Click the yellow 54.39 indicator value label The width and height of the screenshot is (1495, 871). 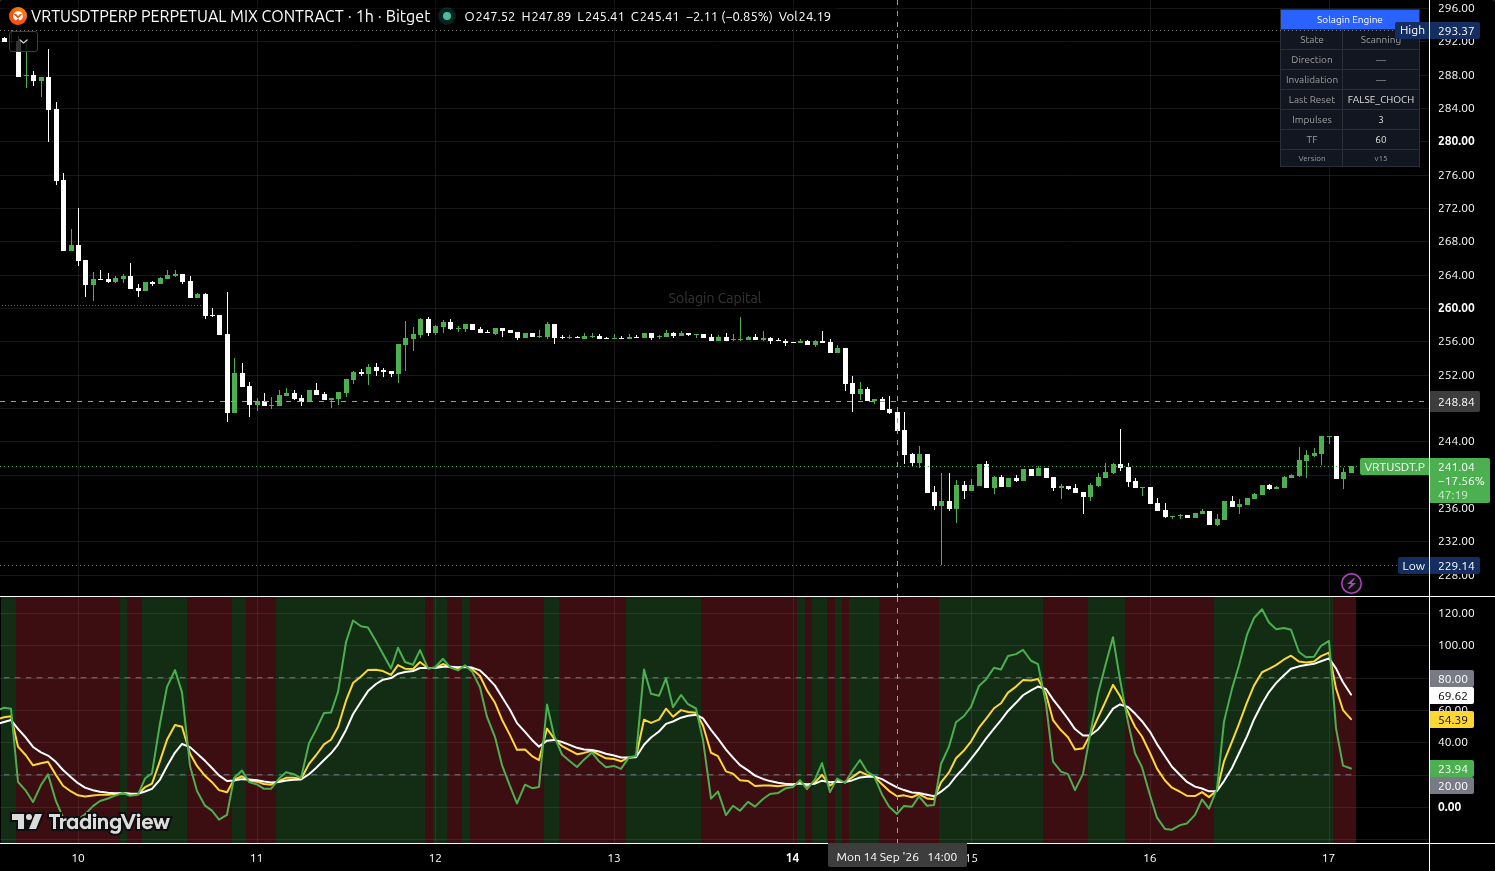(1452, 720)
